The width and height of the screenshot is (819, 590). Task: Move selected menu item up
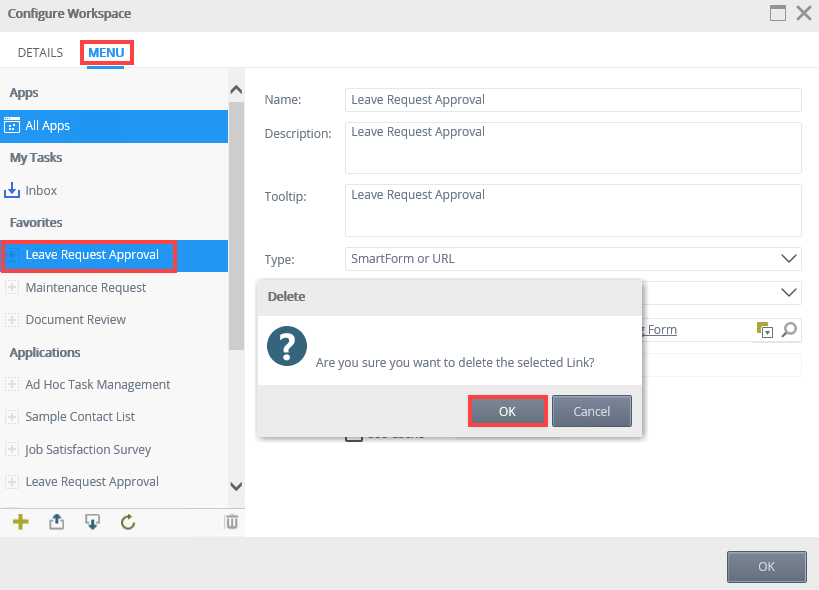click(56, 522)
